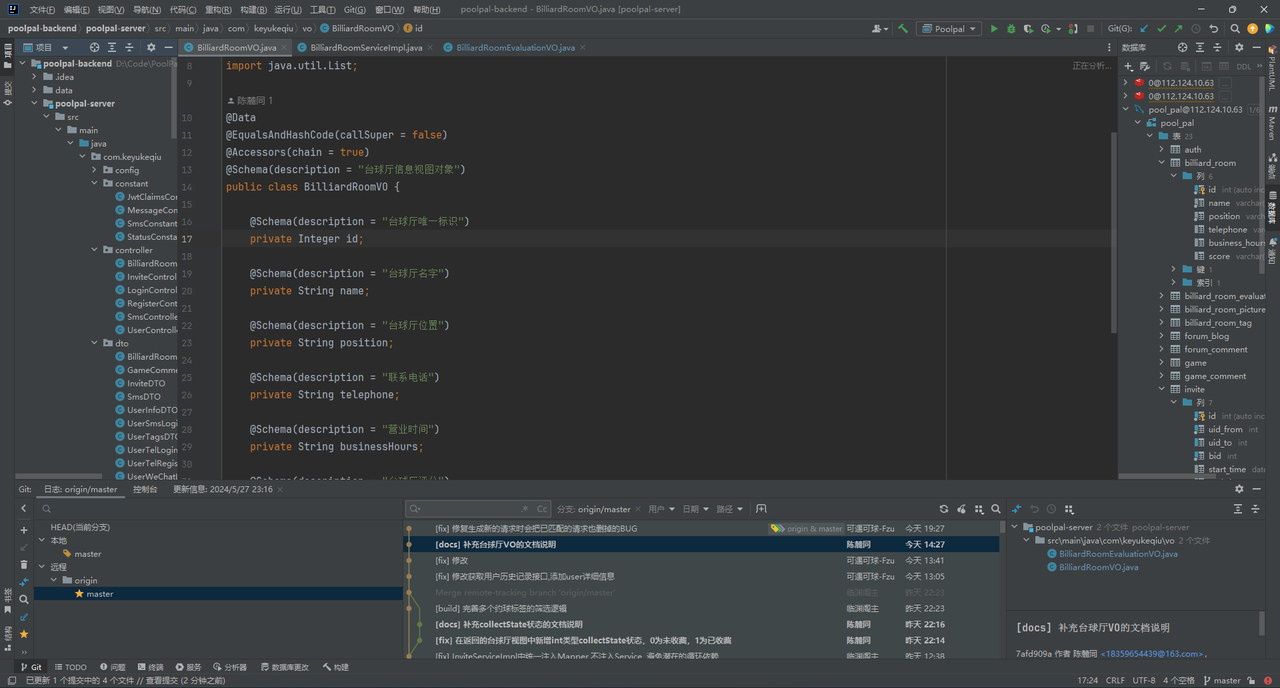
Task: Run the Poolpal configuration with green play button
Action: click(x=994, y=29)
